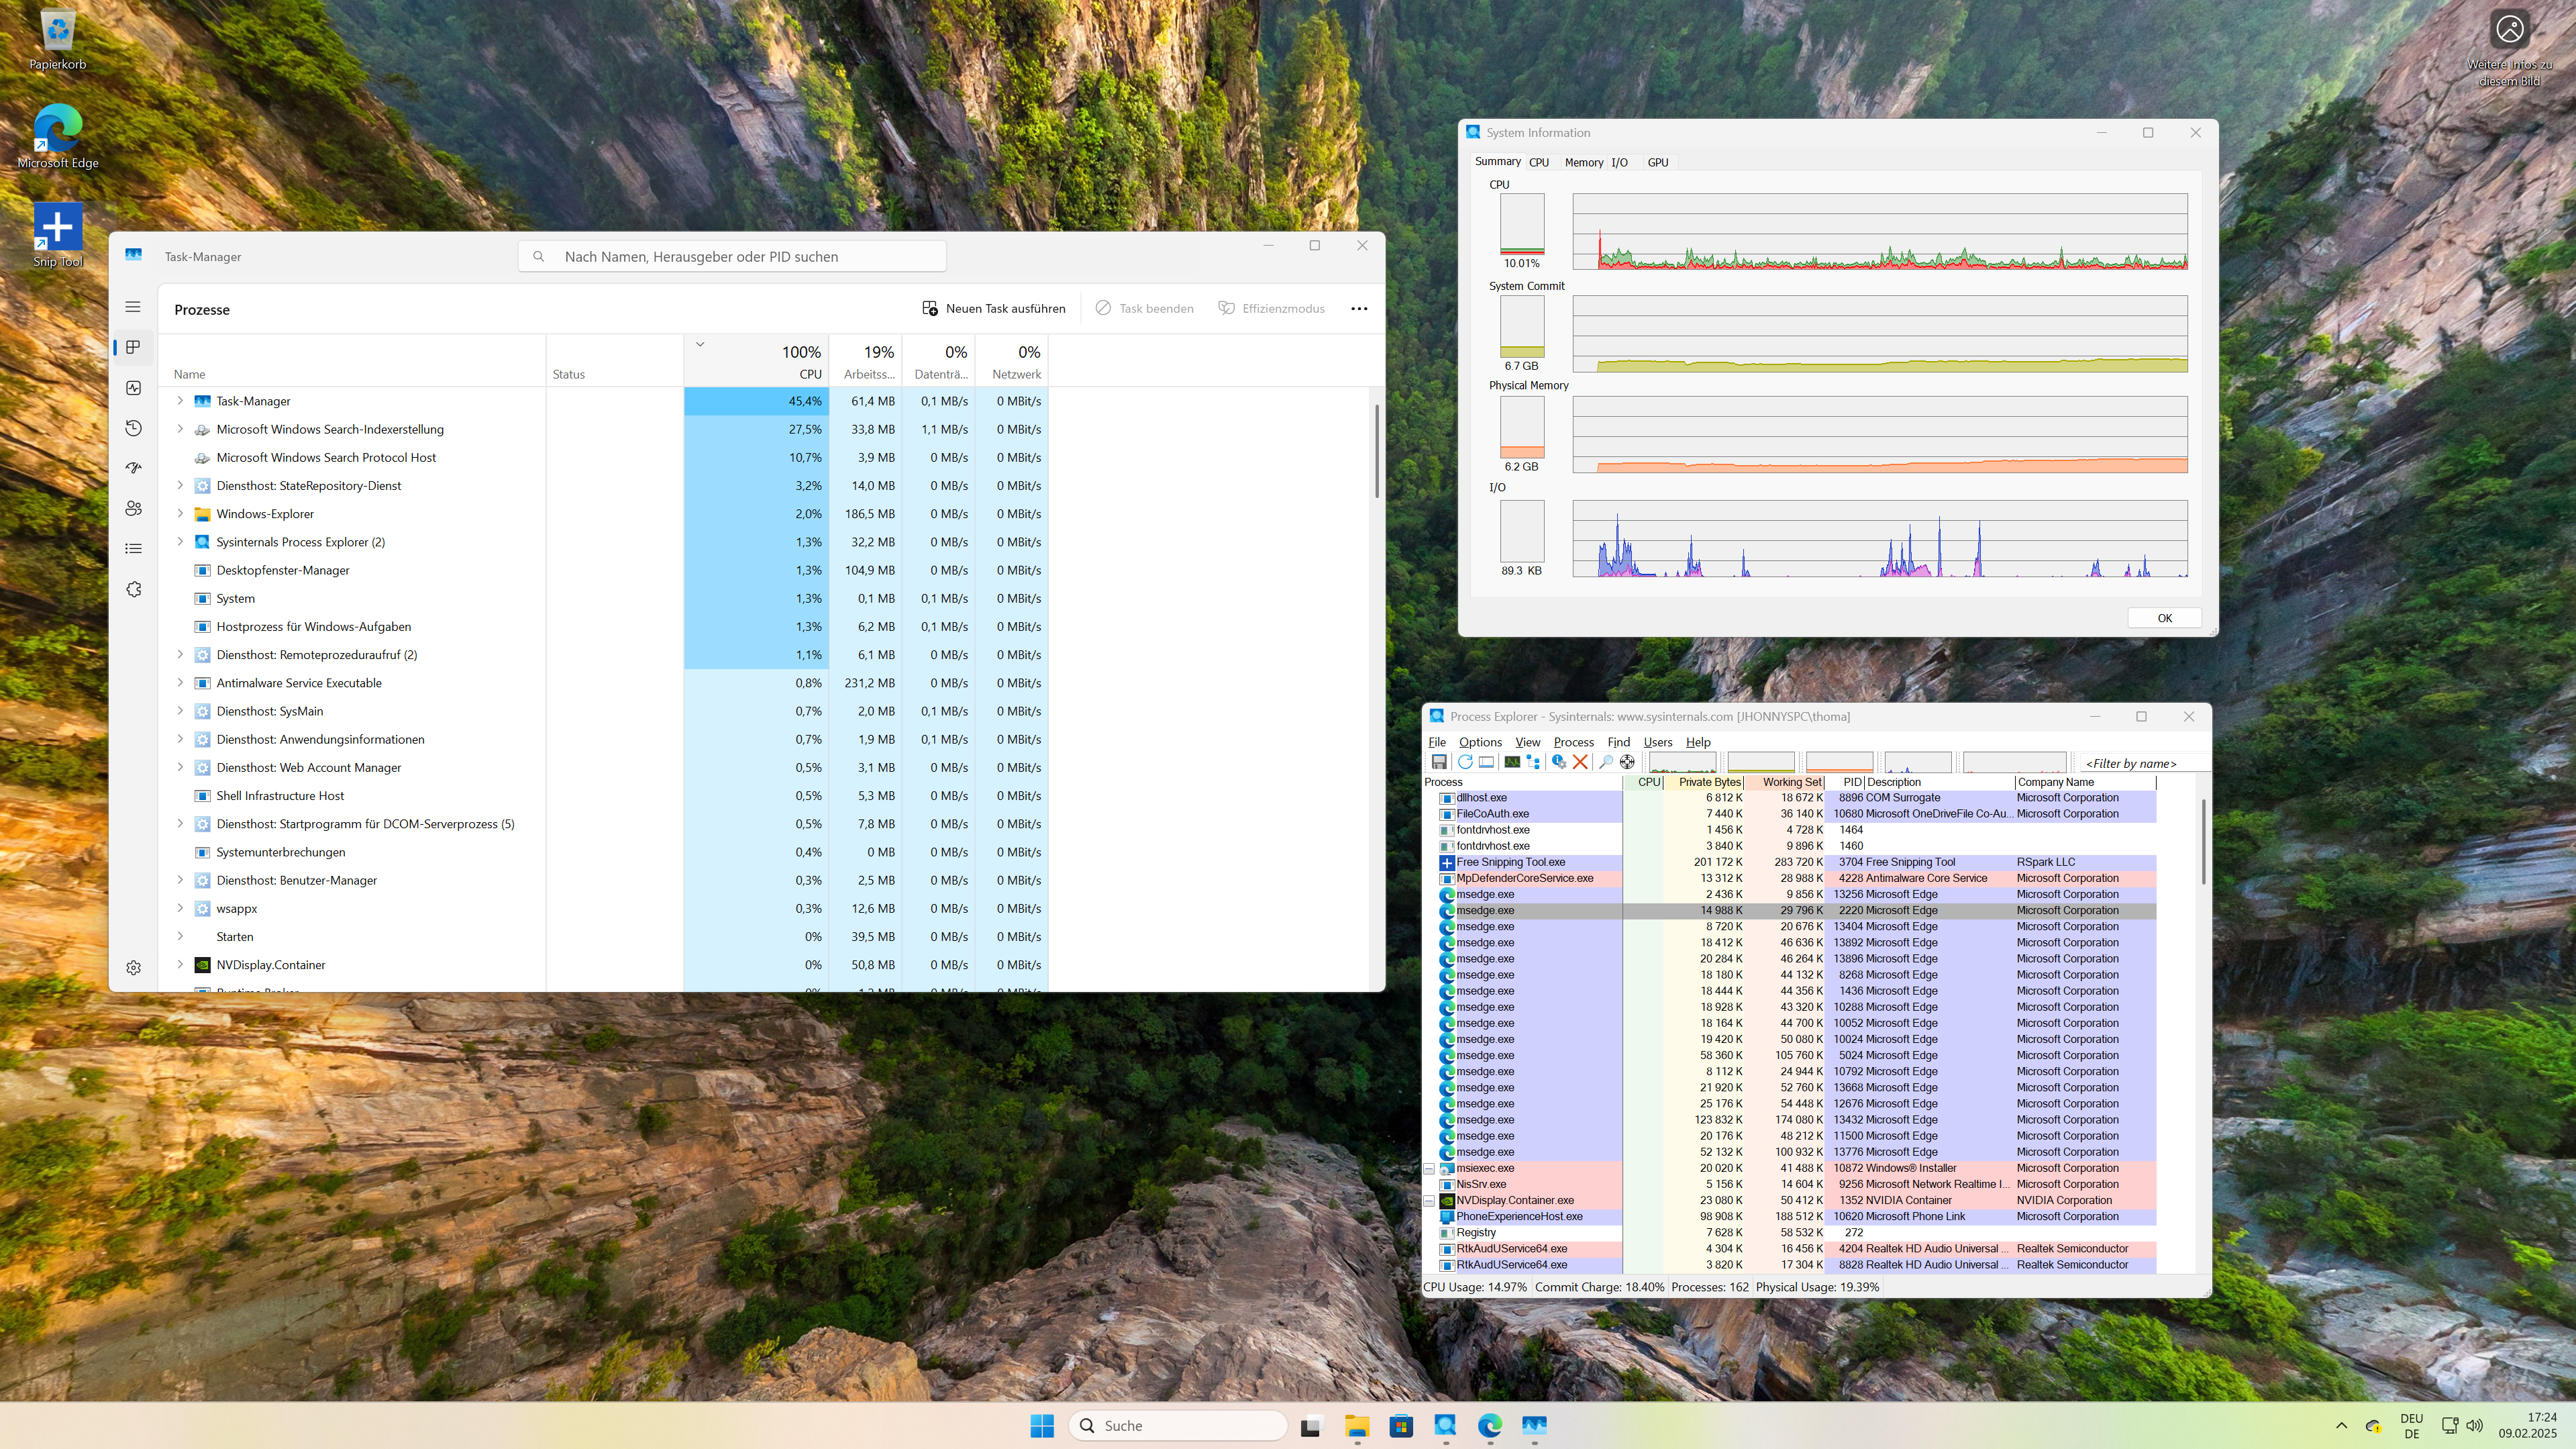Open the Task Manager settings gear icon
The width and height of the screenshot is (2576, 1449).
point(133,968)
